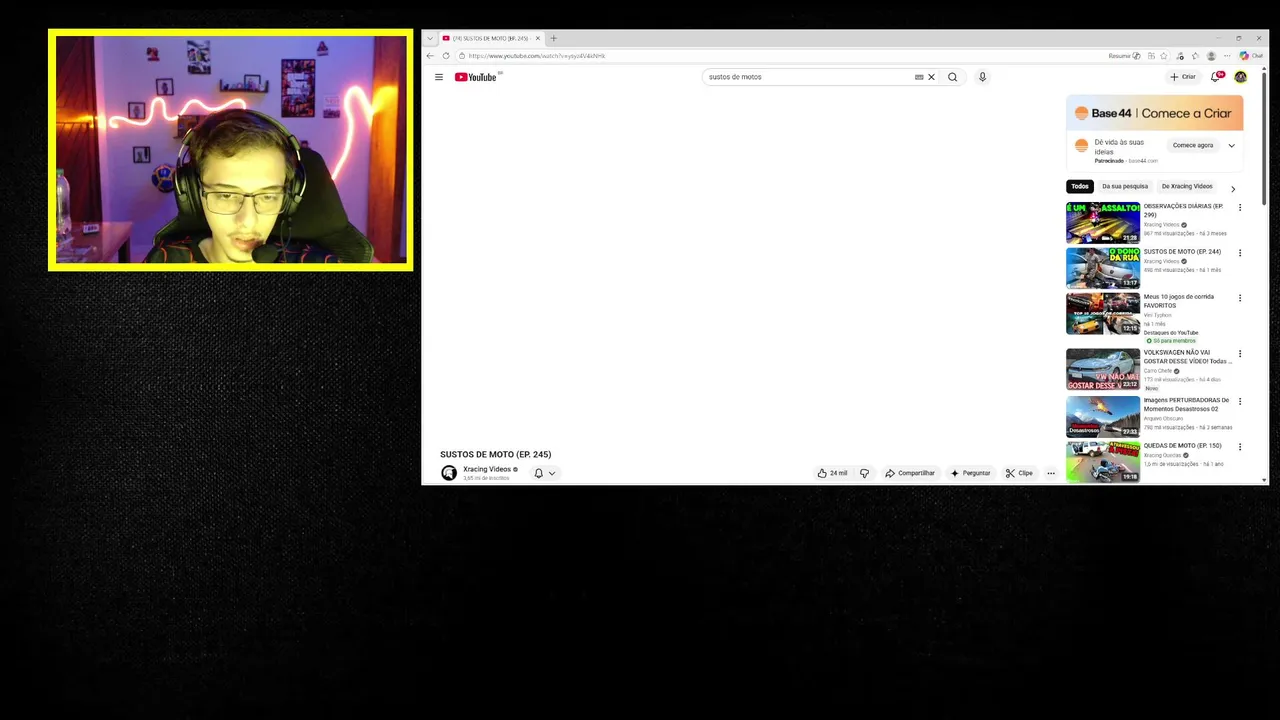Open the browser profile icon
This screenshot has height=720, width=1280.
click(x=1212, y=56)
